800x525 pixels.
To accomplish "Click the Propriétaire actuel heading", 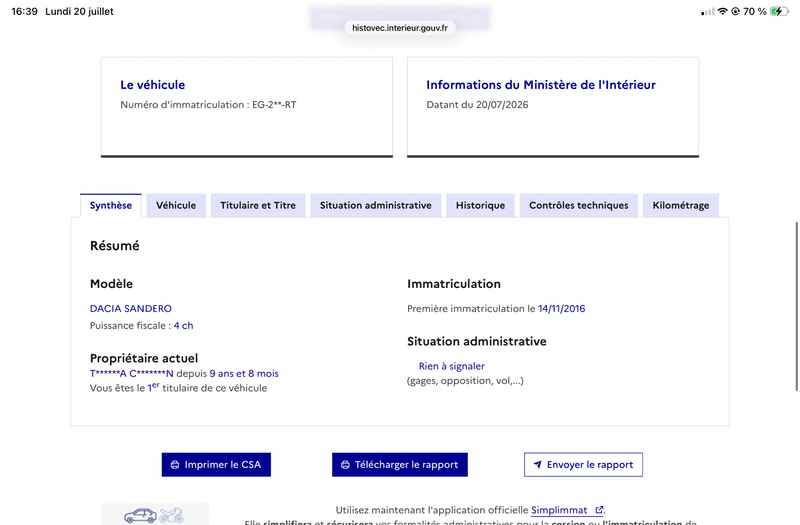I will 144,358.
